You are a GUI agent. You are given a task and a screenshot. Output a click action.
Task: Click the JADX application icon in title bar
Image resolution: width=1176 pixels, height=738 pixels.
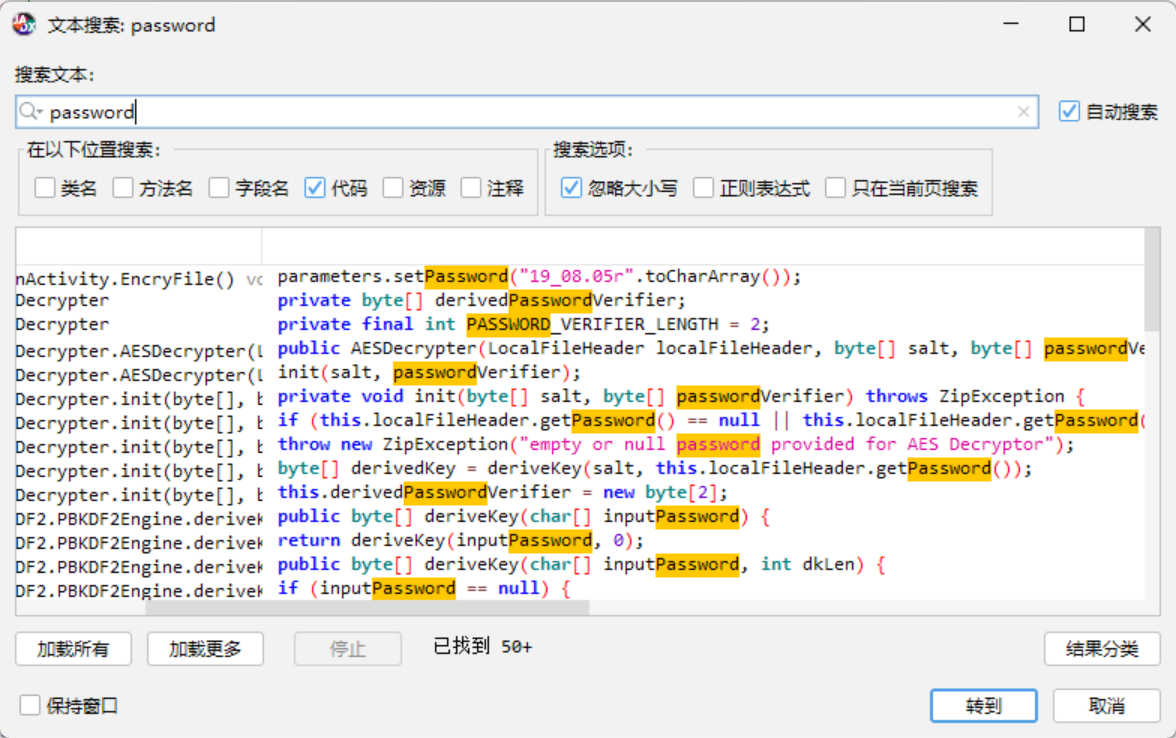(24, 25)
